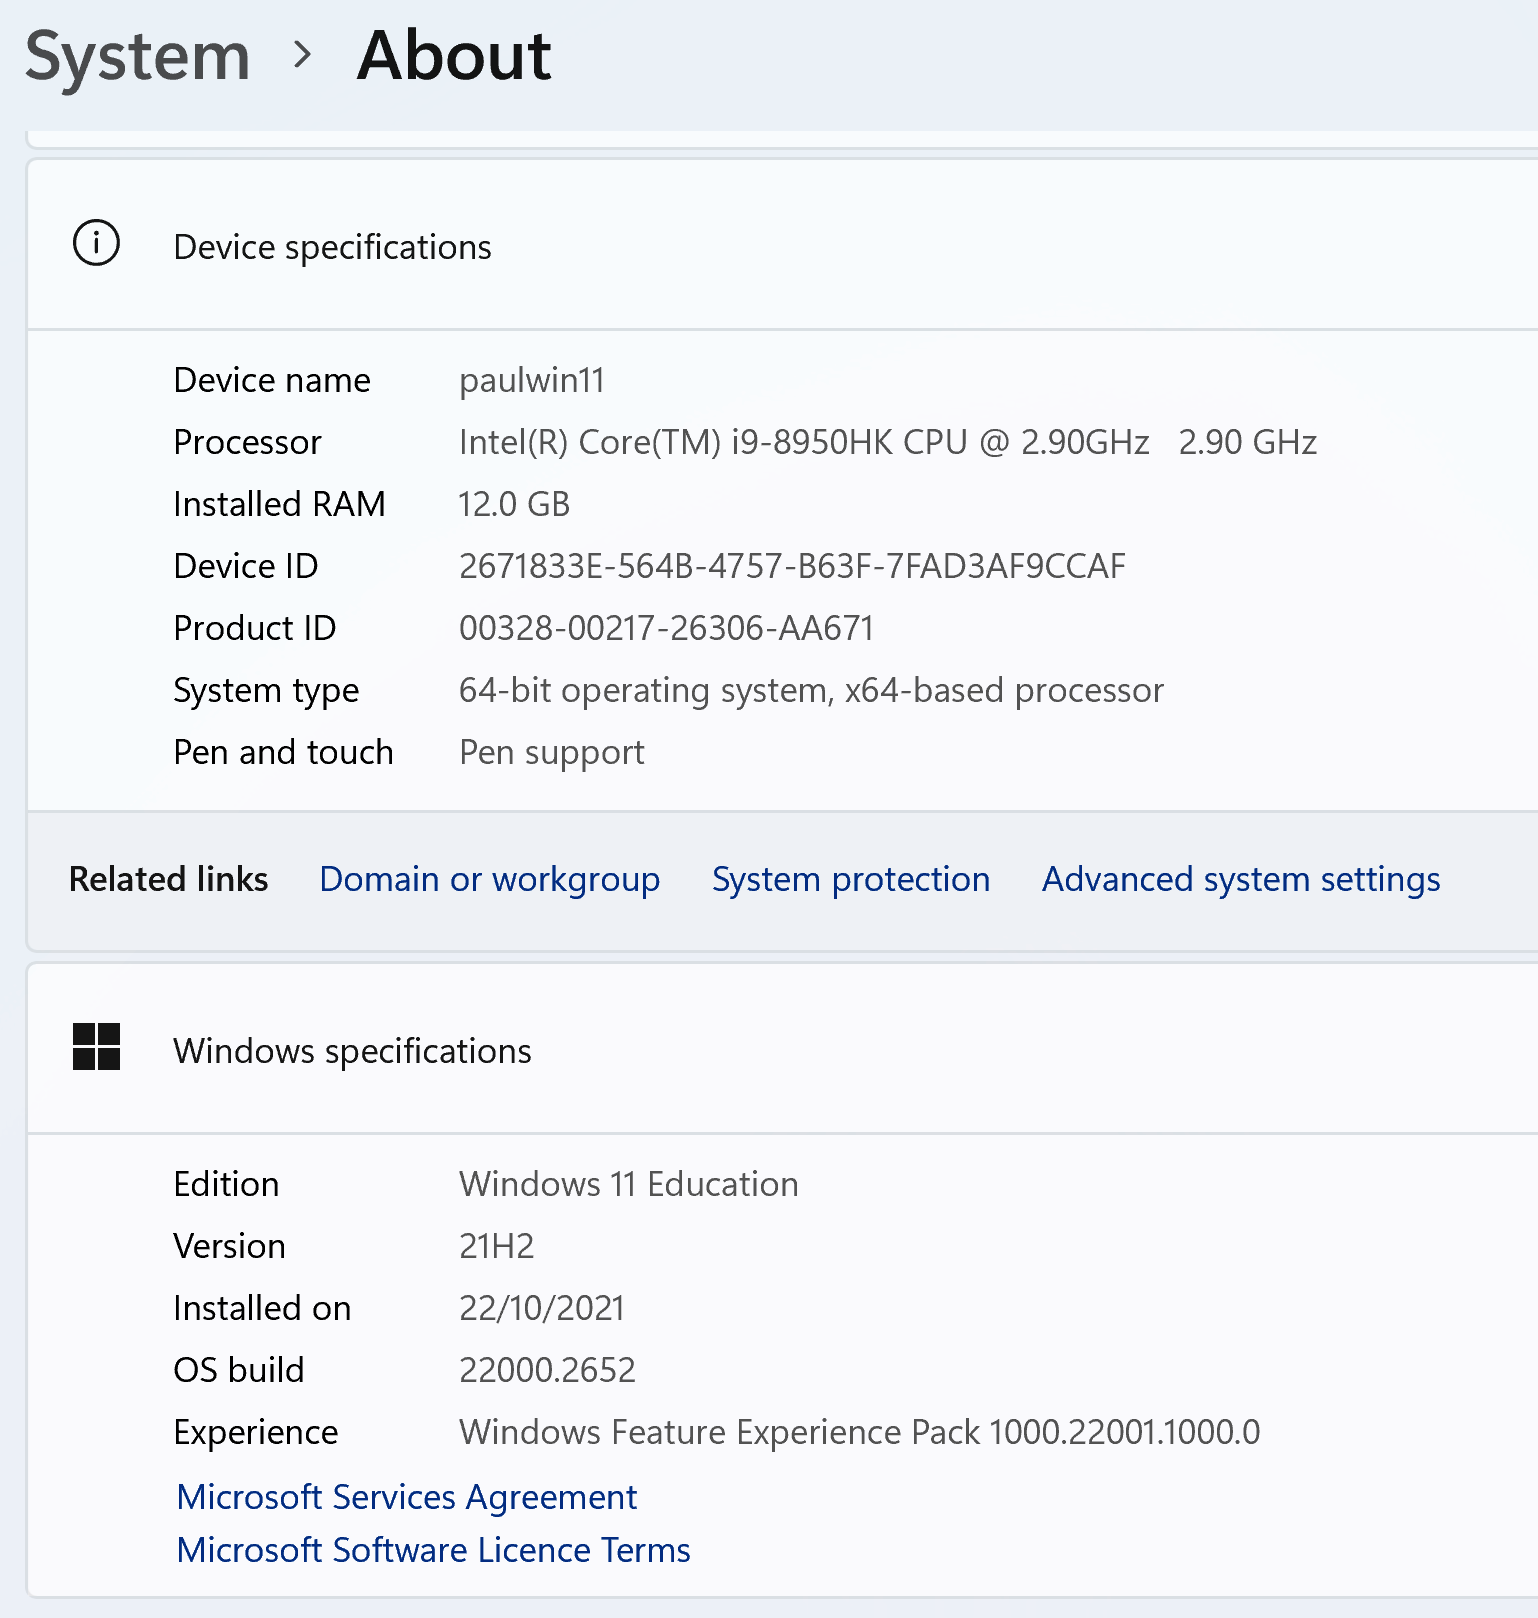Click the OS build label
Image resolution: width=1538 pixels, height=1618 pixels.
[x=238, y=1370]
